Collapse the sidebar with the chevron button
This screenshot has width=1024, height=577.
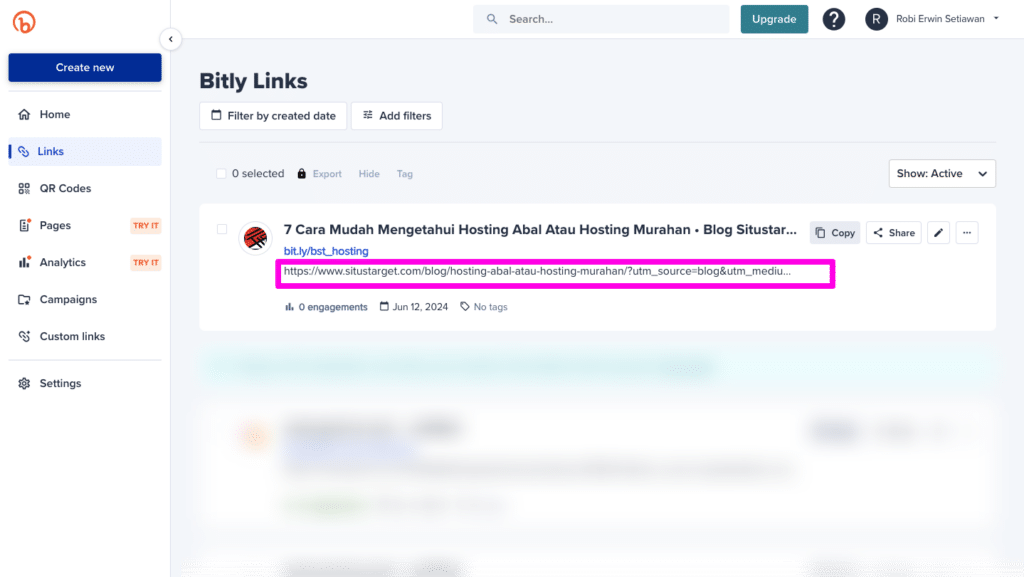coord(170,39)
